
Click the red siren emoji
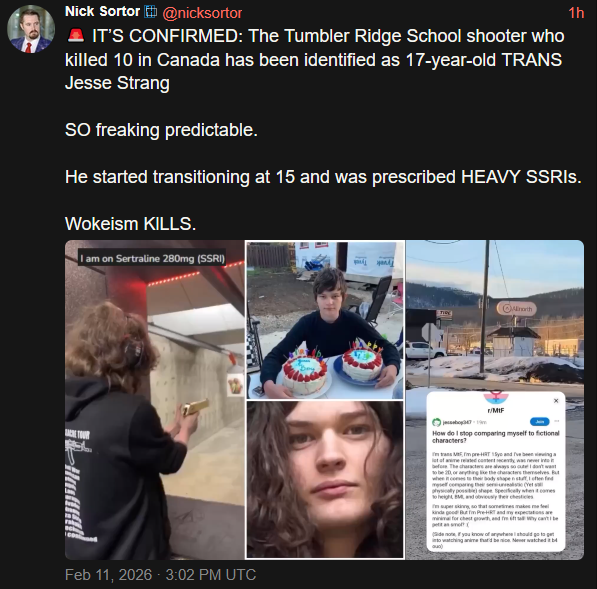click(x=76, y=36)
